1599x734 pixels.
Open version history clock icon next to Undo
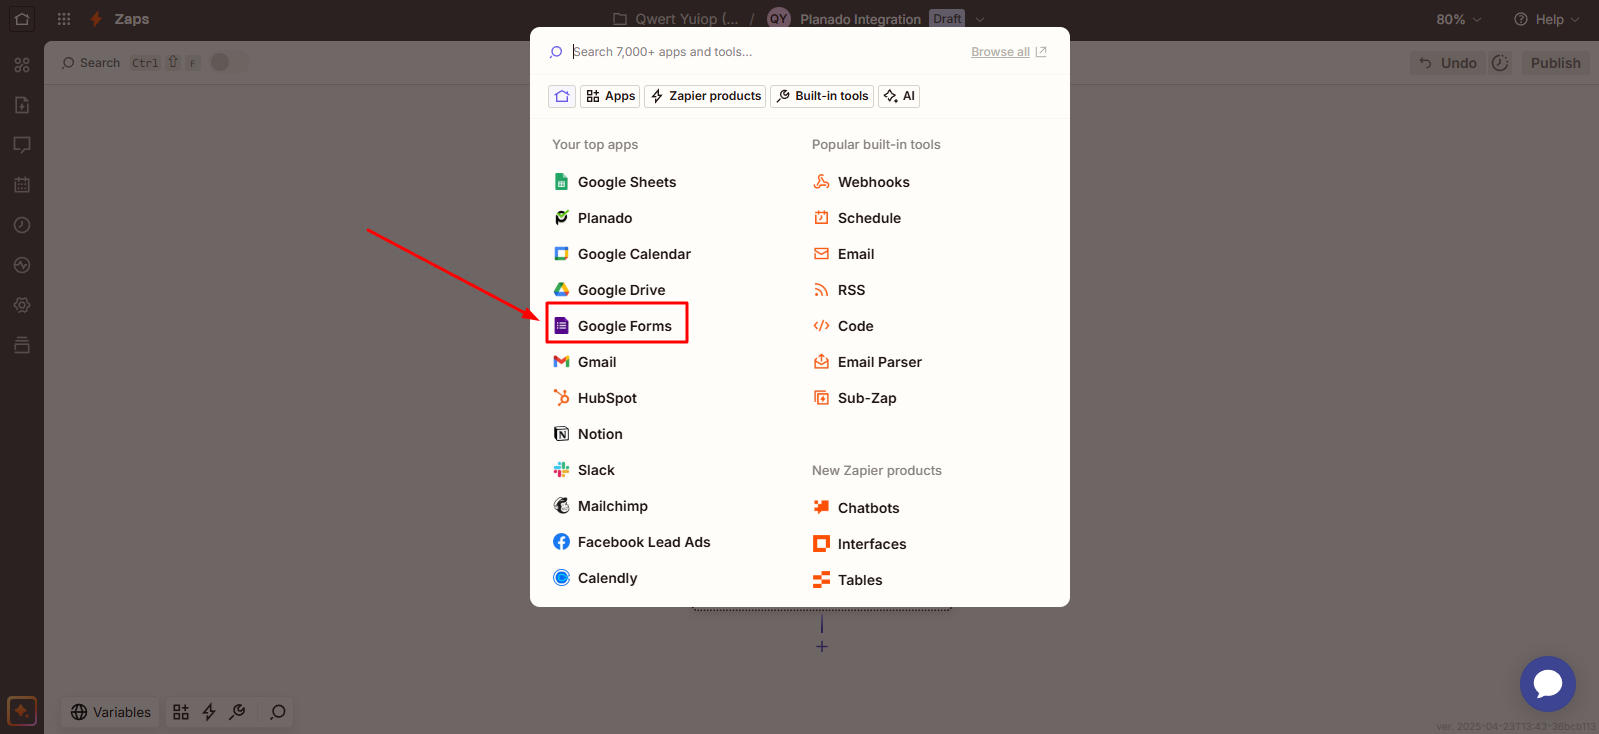(1500, 63)
